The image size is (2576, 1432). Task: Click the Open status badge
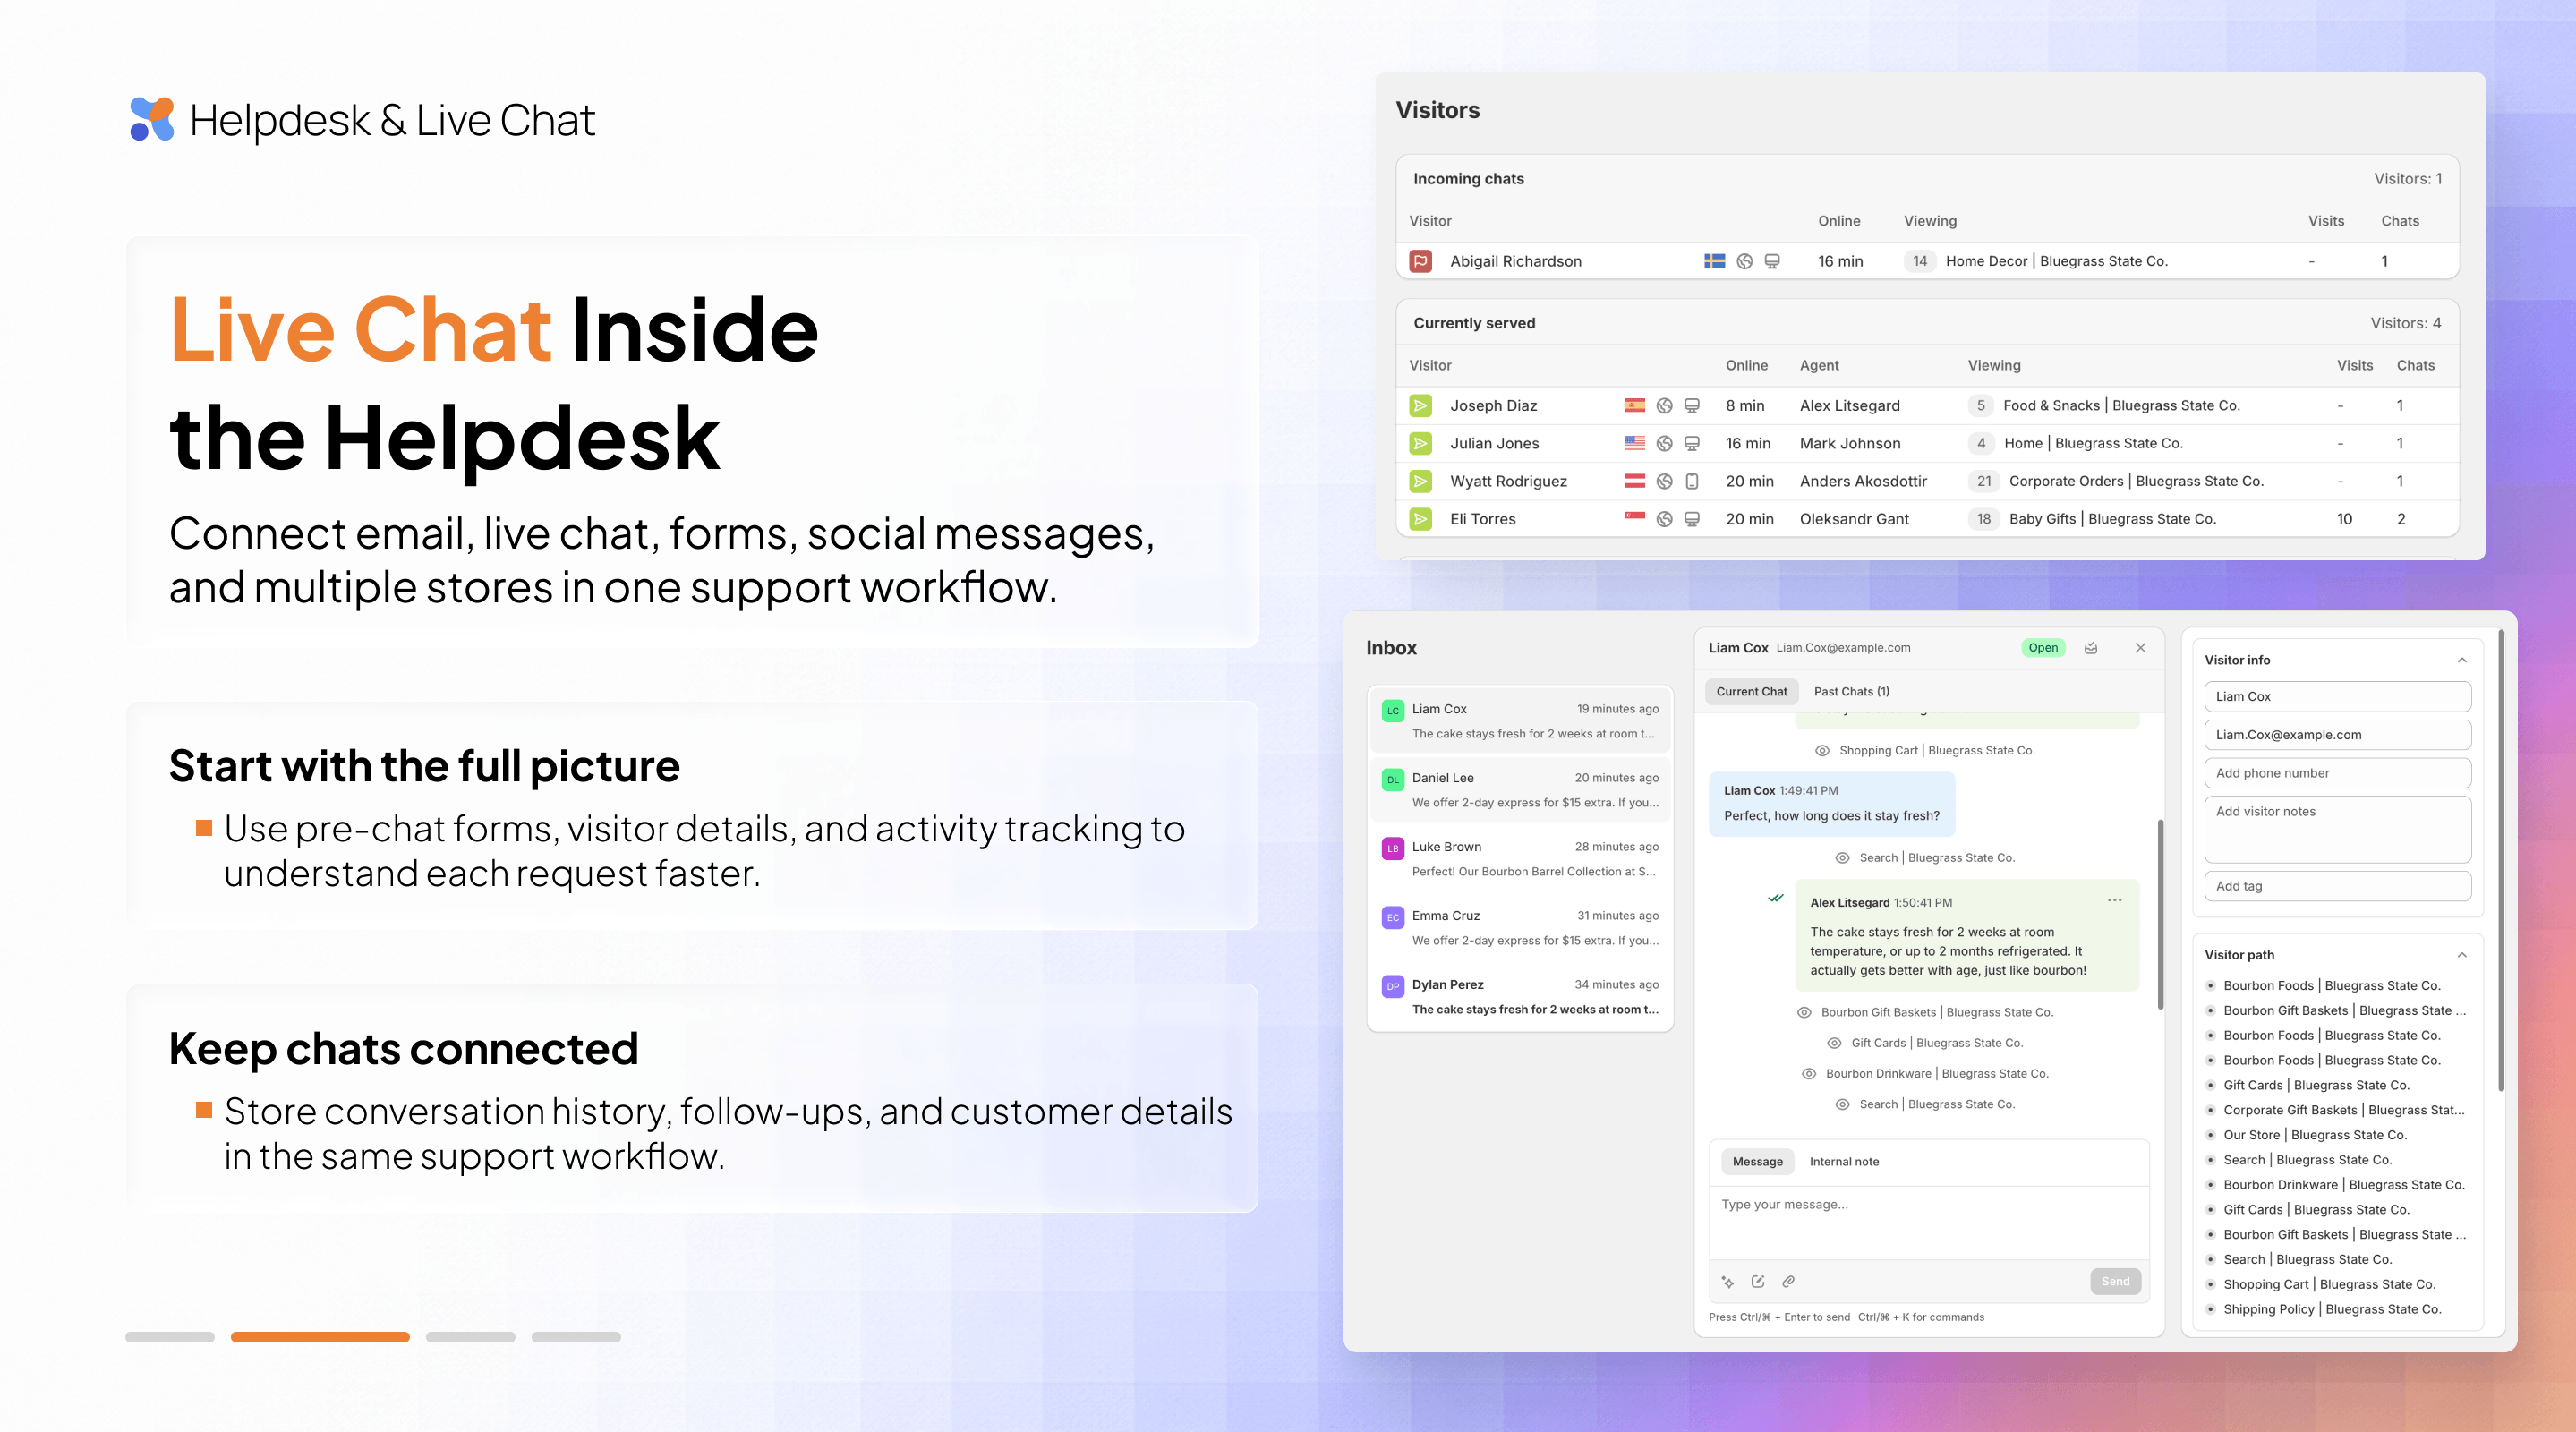(x=2043, y=648)
